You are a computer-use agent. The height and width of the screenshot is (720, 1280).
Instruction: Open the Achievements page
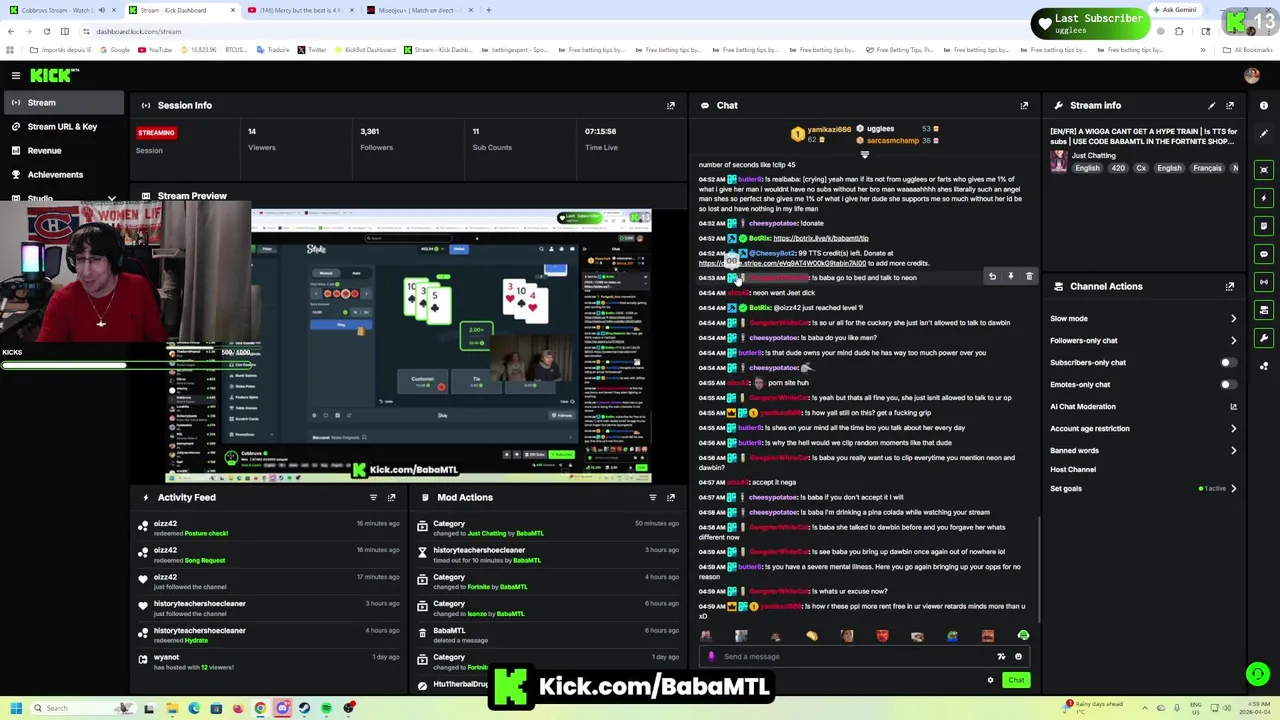(x=62, y=175)
